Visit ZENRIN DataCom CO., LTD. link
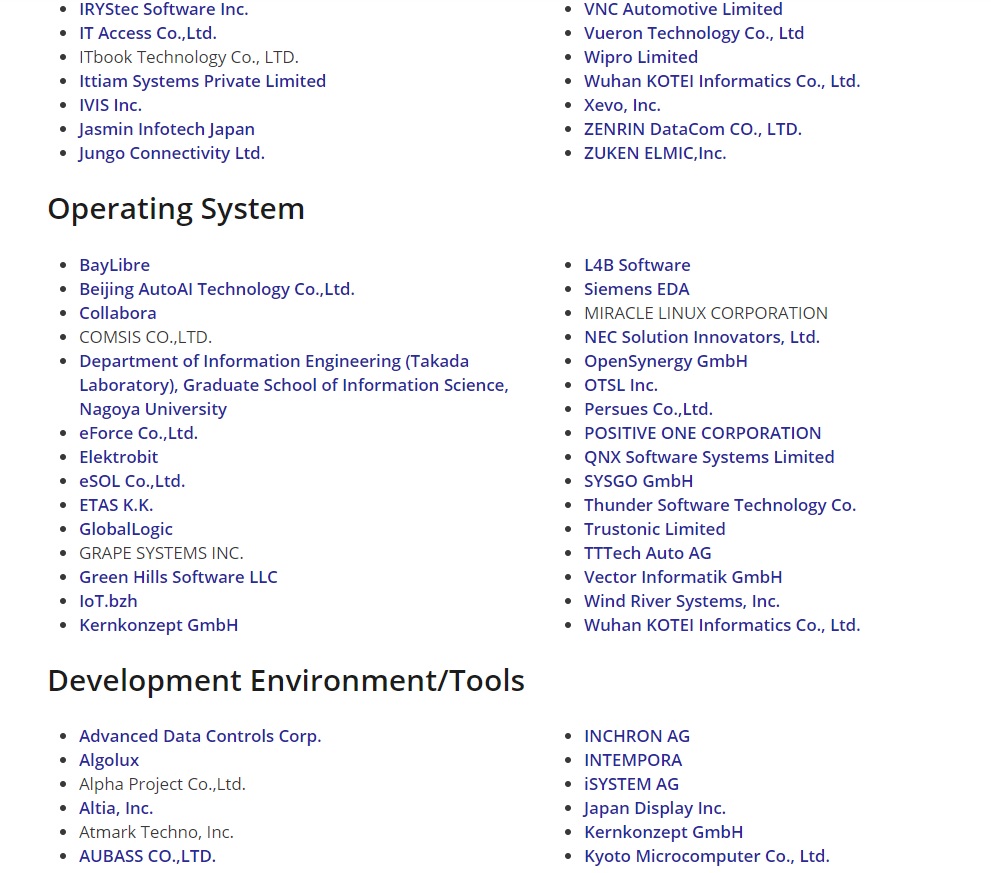The height and width of the screenshot is (873, 991). (692, 129)
